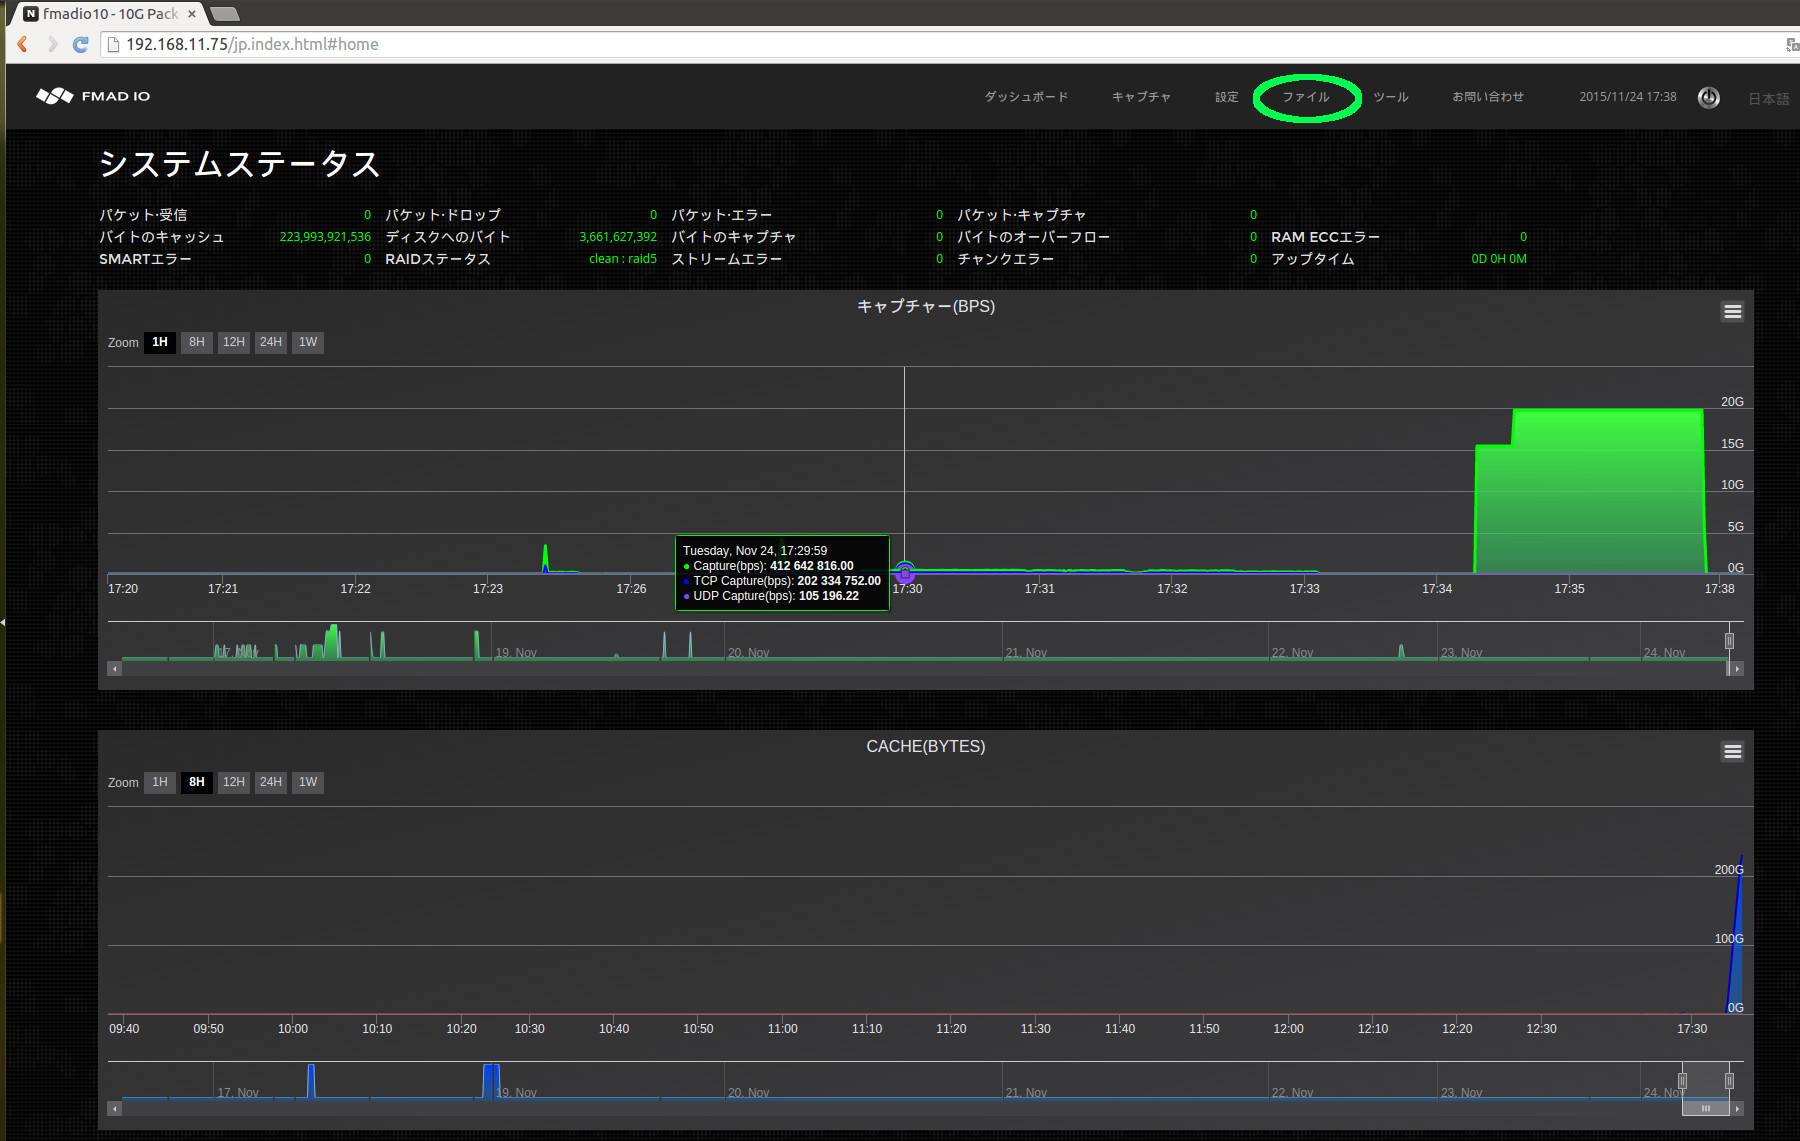This screenshot has width=1800, height=1141.
Task: Switch the cache chart to 24H zoom
Action: point(270,782)
